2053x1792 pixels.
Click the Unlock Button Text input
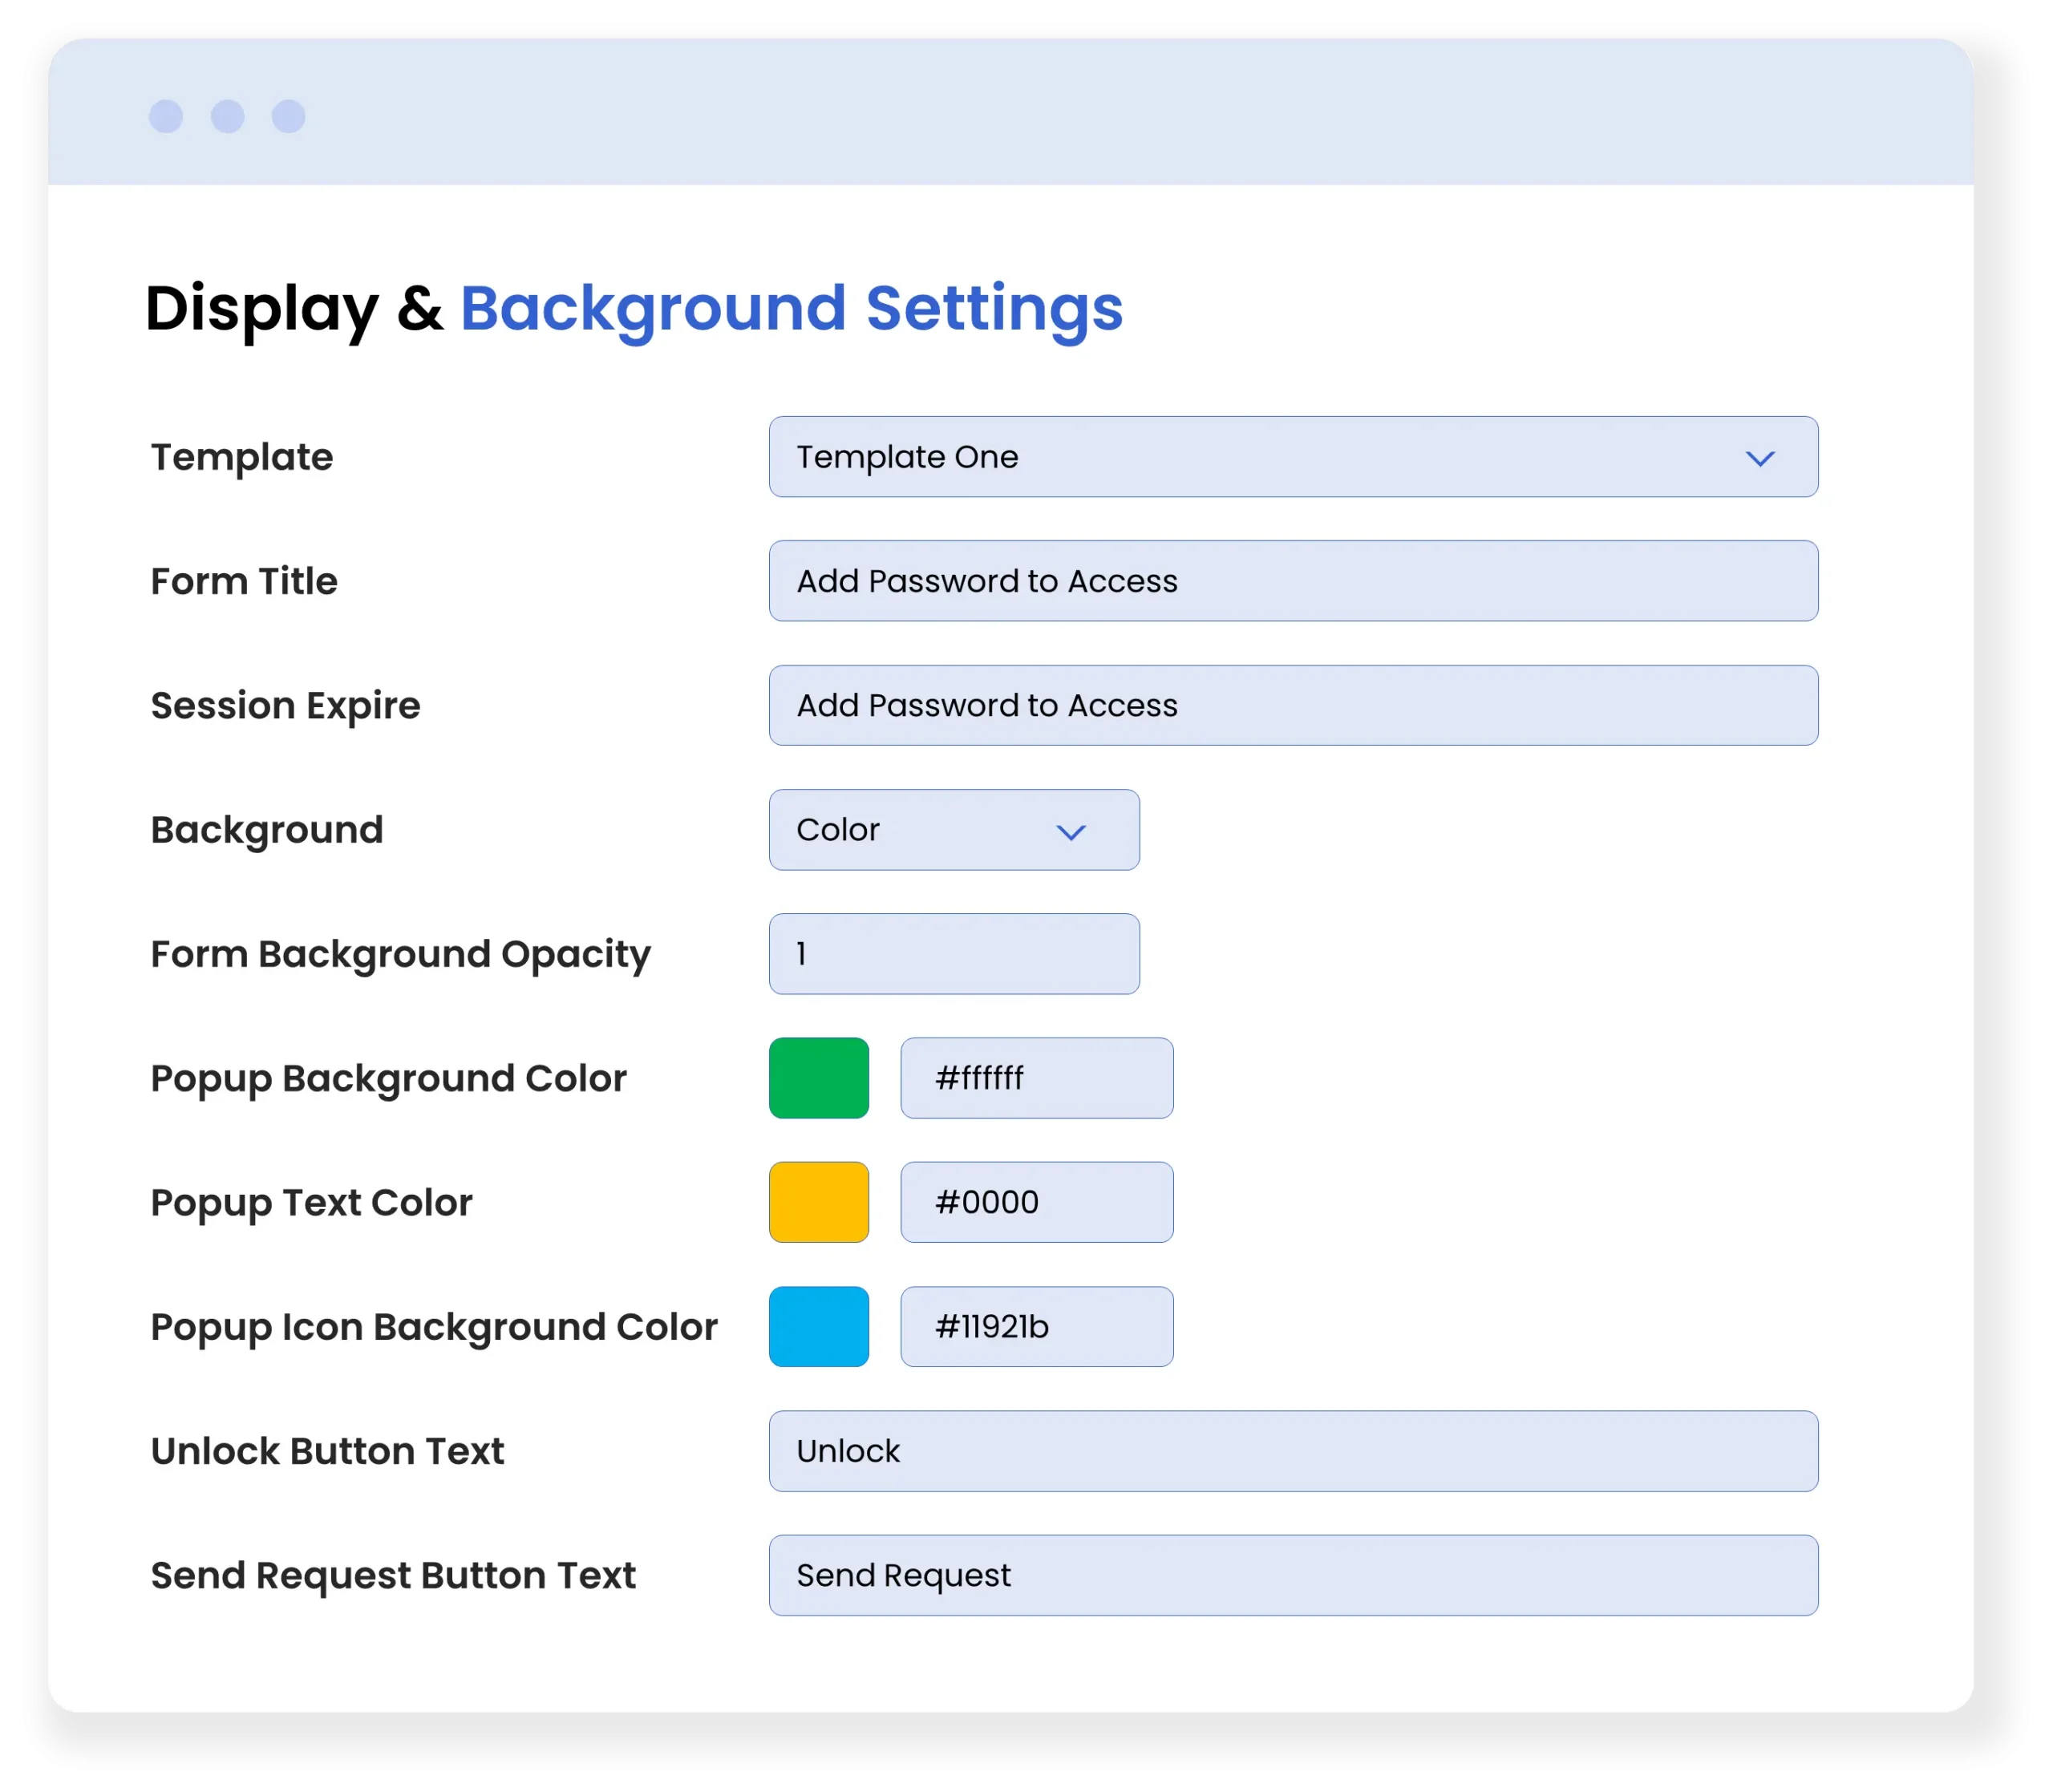click(1292, 1451)
